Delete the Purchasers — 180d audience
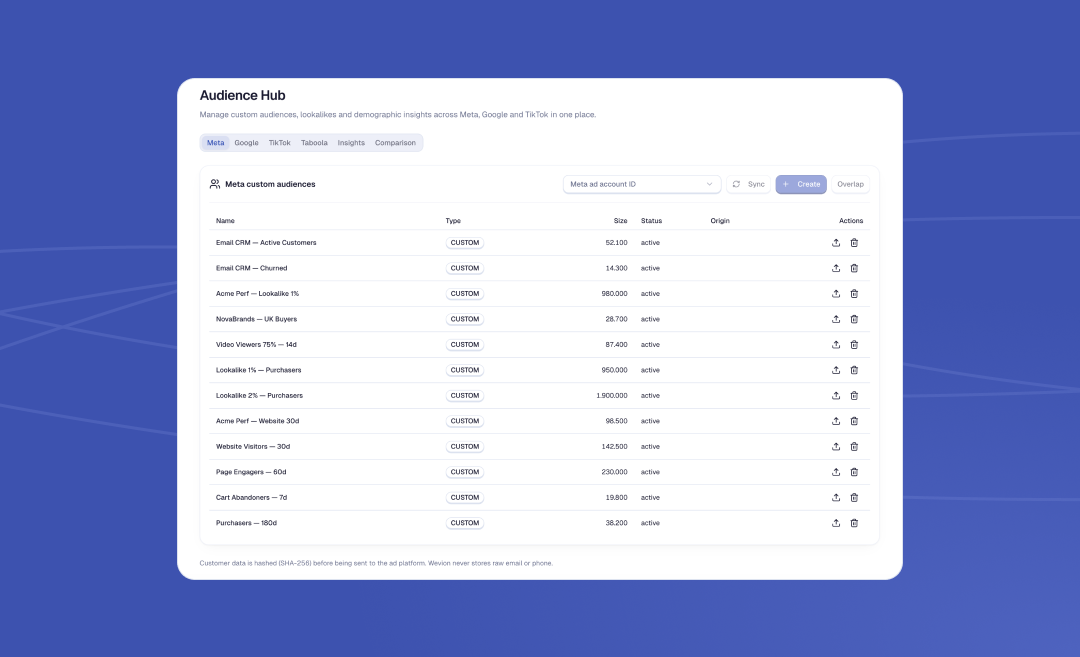Image resolution: width=1080 pixels, height=657 pixels. [x=854, y=523]
